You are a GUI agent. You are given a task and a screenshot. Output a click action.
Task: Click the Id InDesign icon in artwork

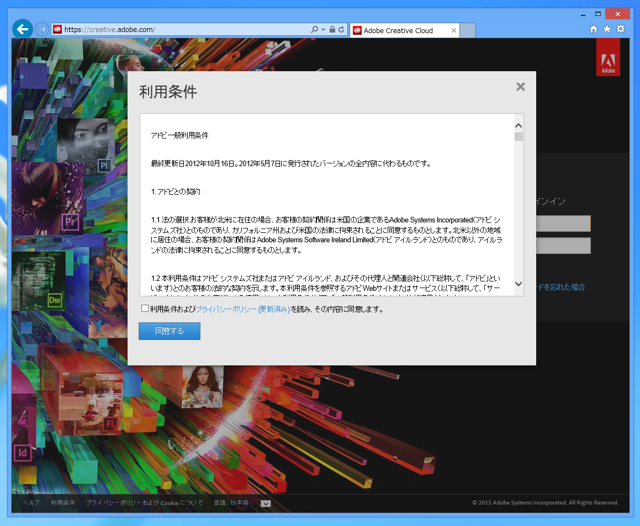coord(22,453)
